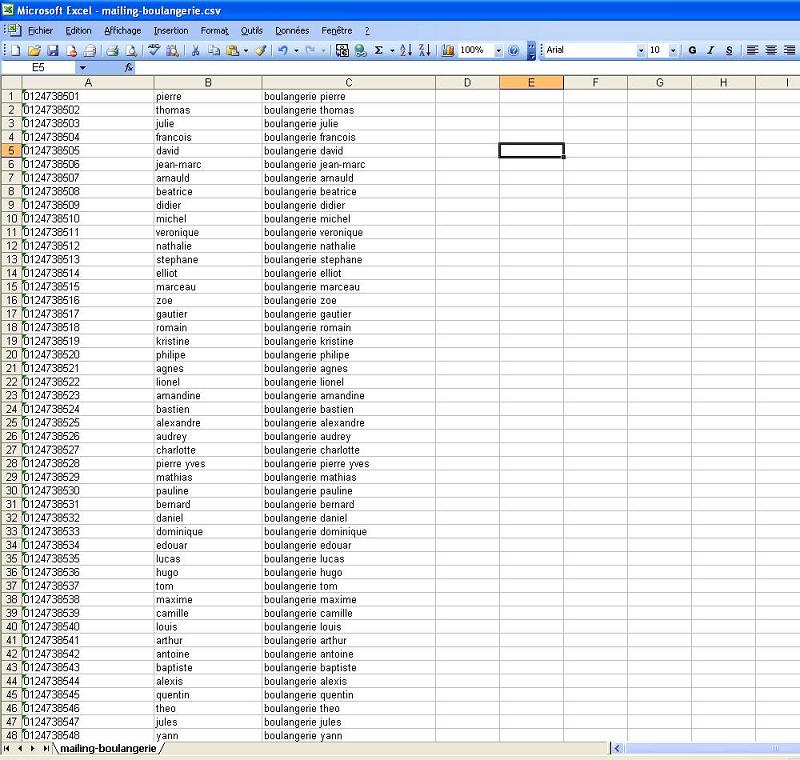Open Excel Help with the question mark icon
Screen dimensions: 800x760
tap(514, 50)
